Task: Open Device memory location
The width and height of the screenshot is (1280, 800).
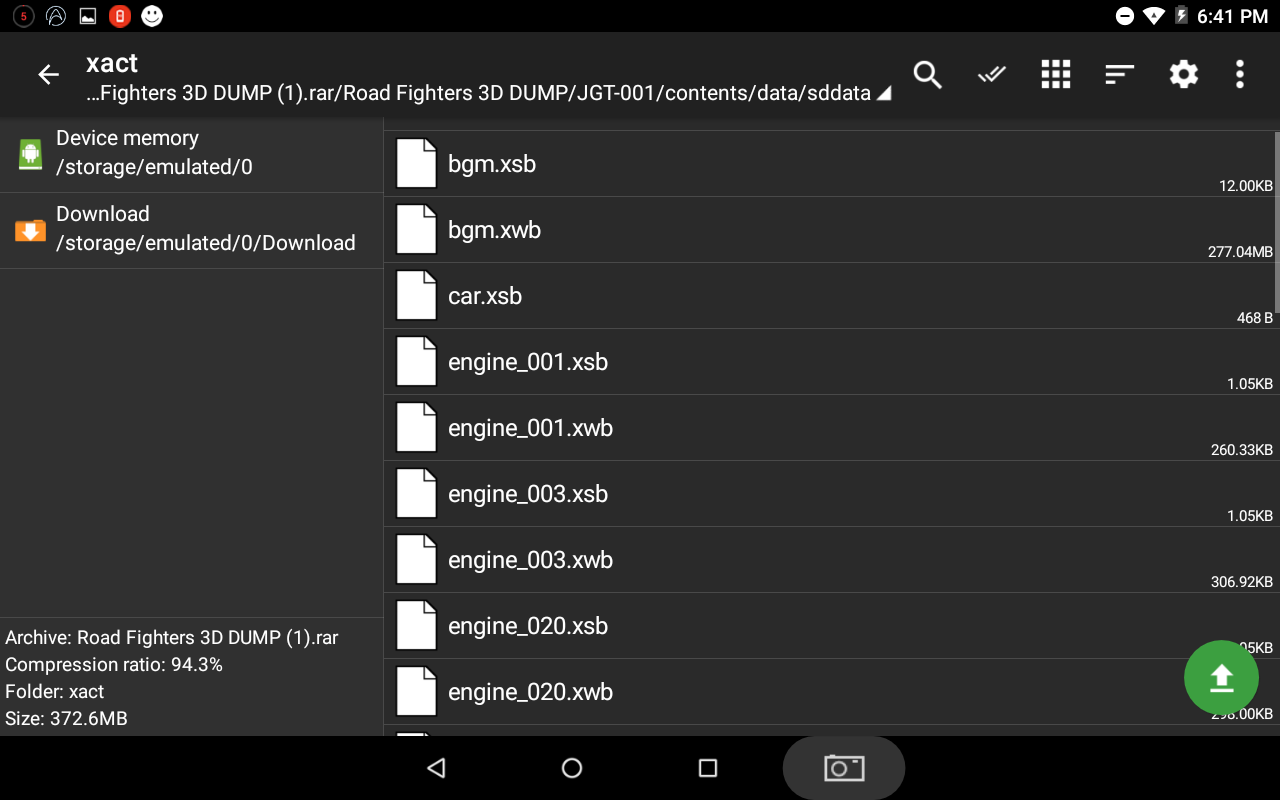Action: pos(192,153)
